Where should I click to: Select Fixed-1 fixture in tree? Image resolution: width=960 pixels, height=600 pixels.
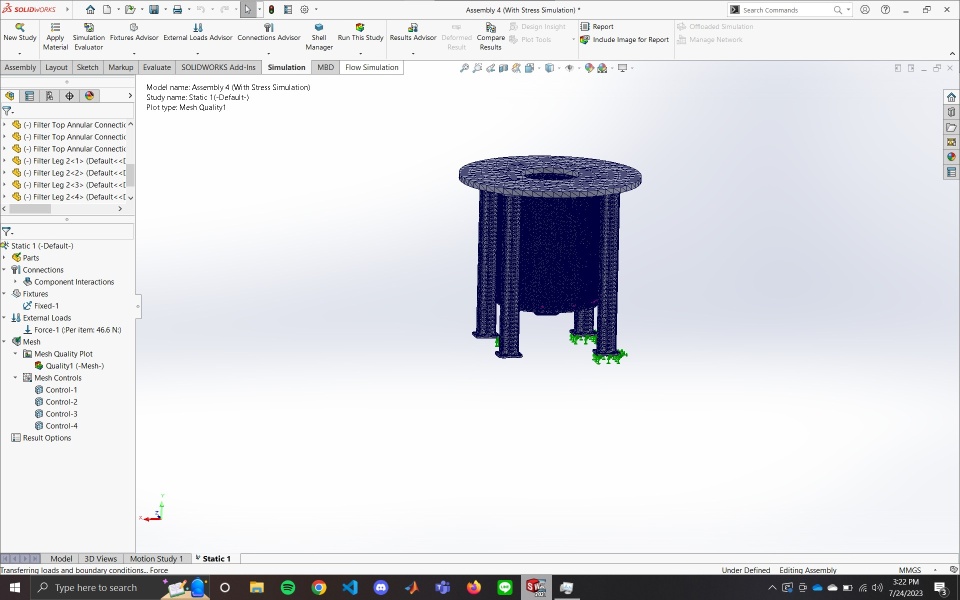coord(40,306)
